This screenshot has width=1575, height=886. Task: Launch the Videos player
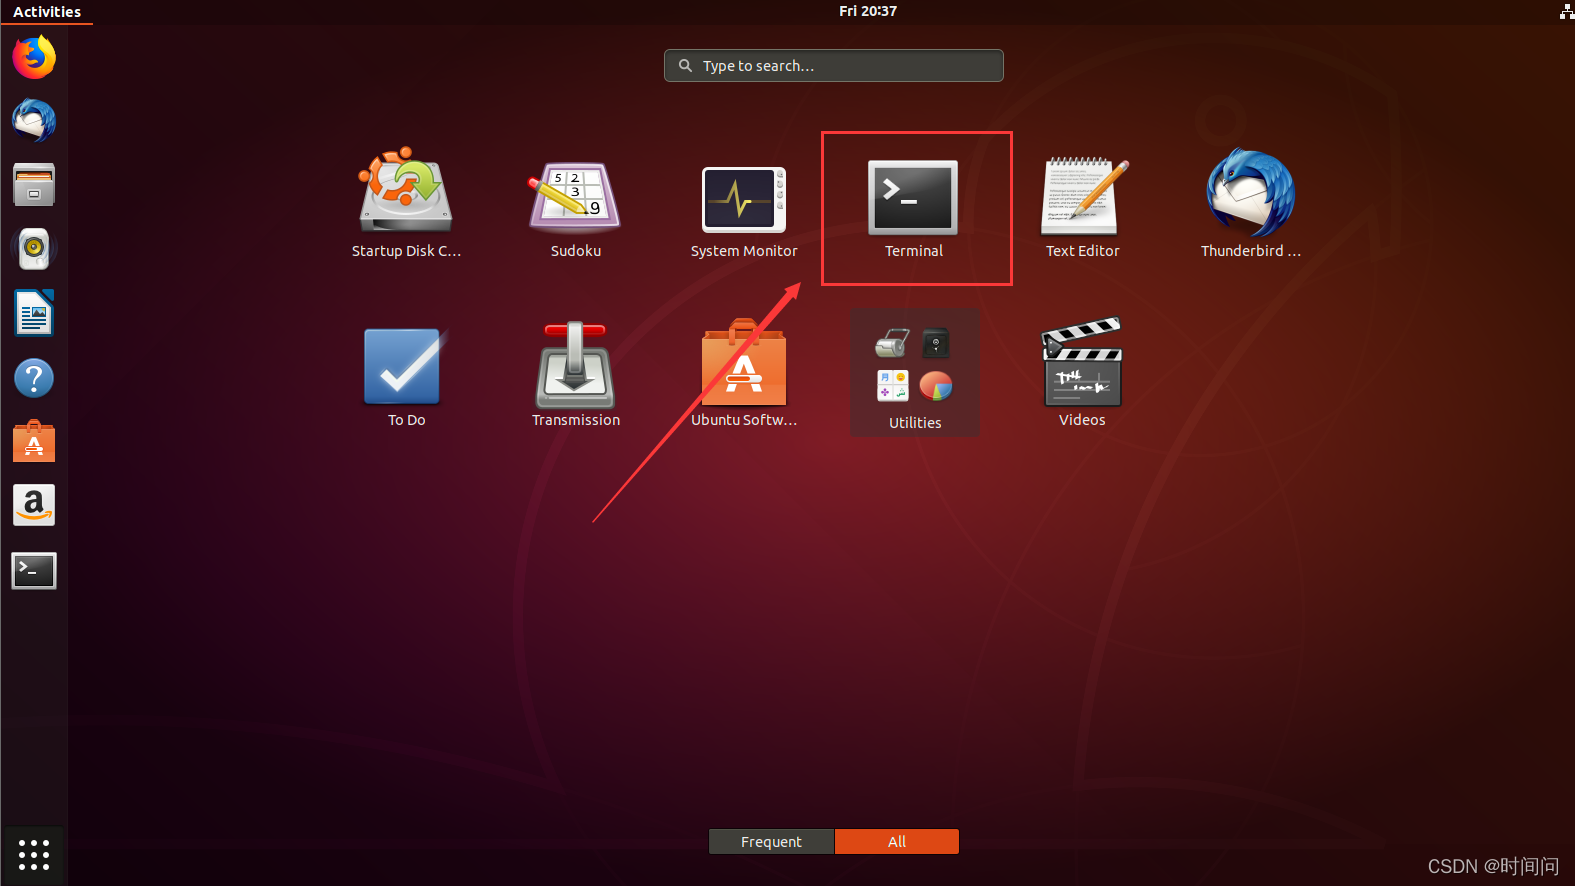(x=1082, y=373)
